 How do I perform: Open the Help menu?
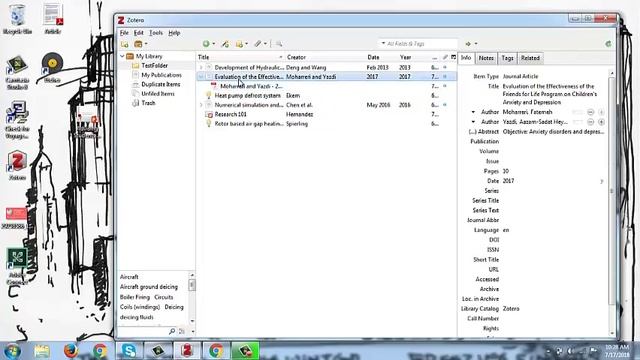(174, 33)
